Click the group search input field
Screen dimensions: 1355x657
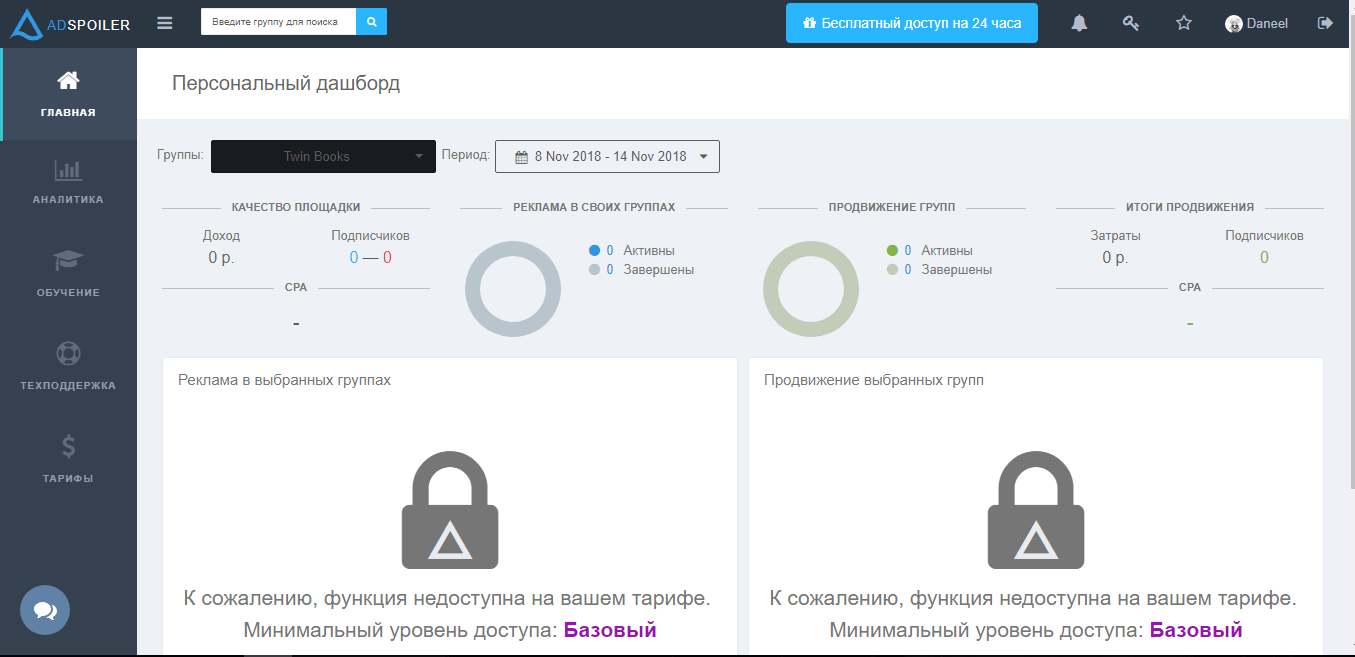278,22
